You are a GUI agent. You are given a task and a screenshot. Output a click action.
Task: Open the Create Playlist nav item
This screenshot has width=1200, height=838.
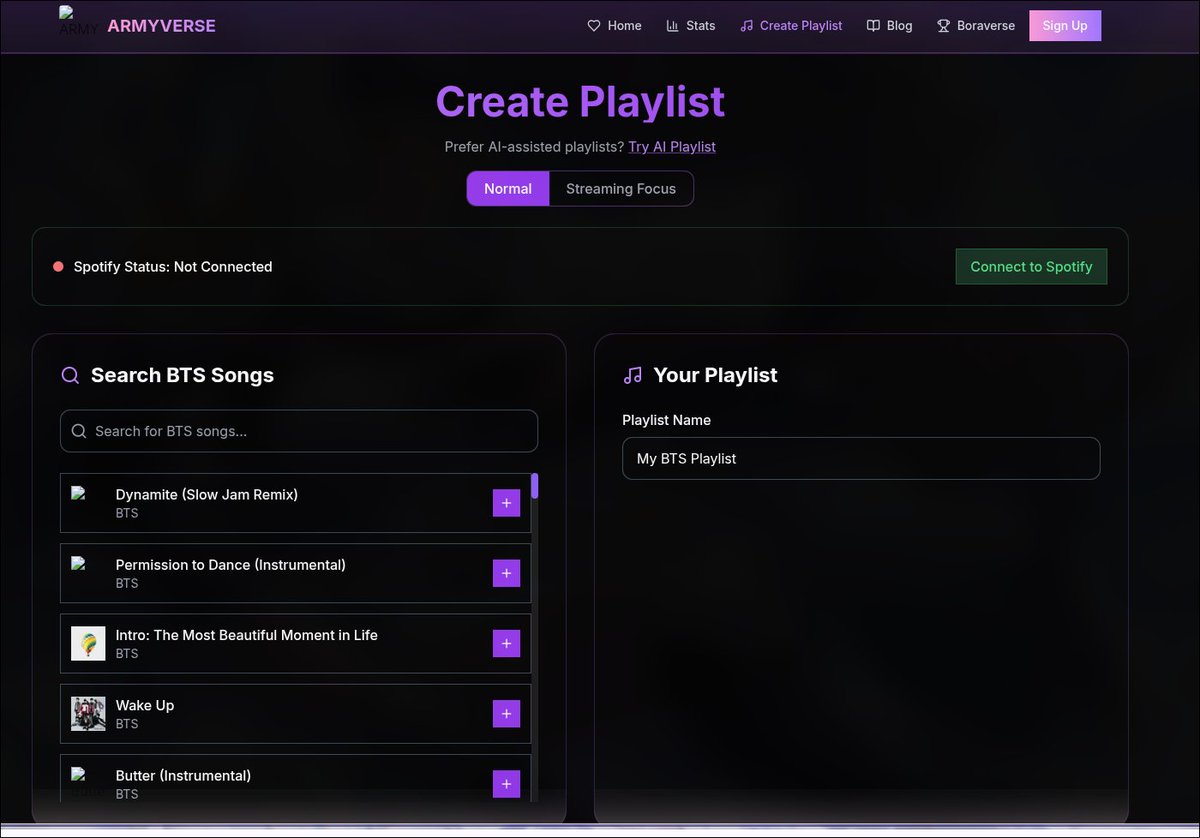[x=791, y=26]
